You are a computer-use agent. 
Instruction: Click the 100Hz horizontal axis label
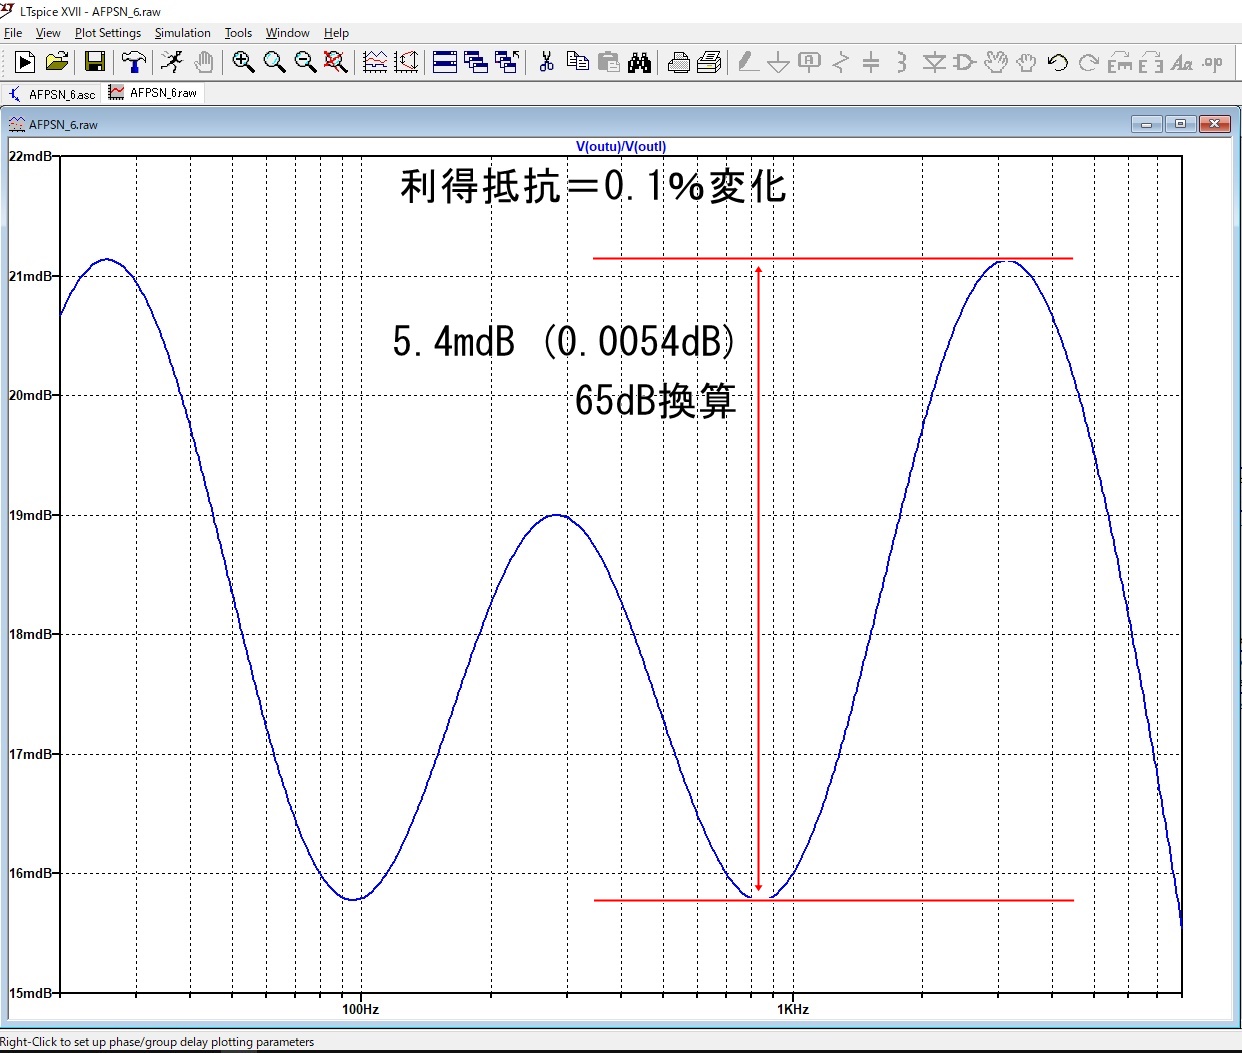click(360, 1009)
